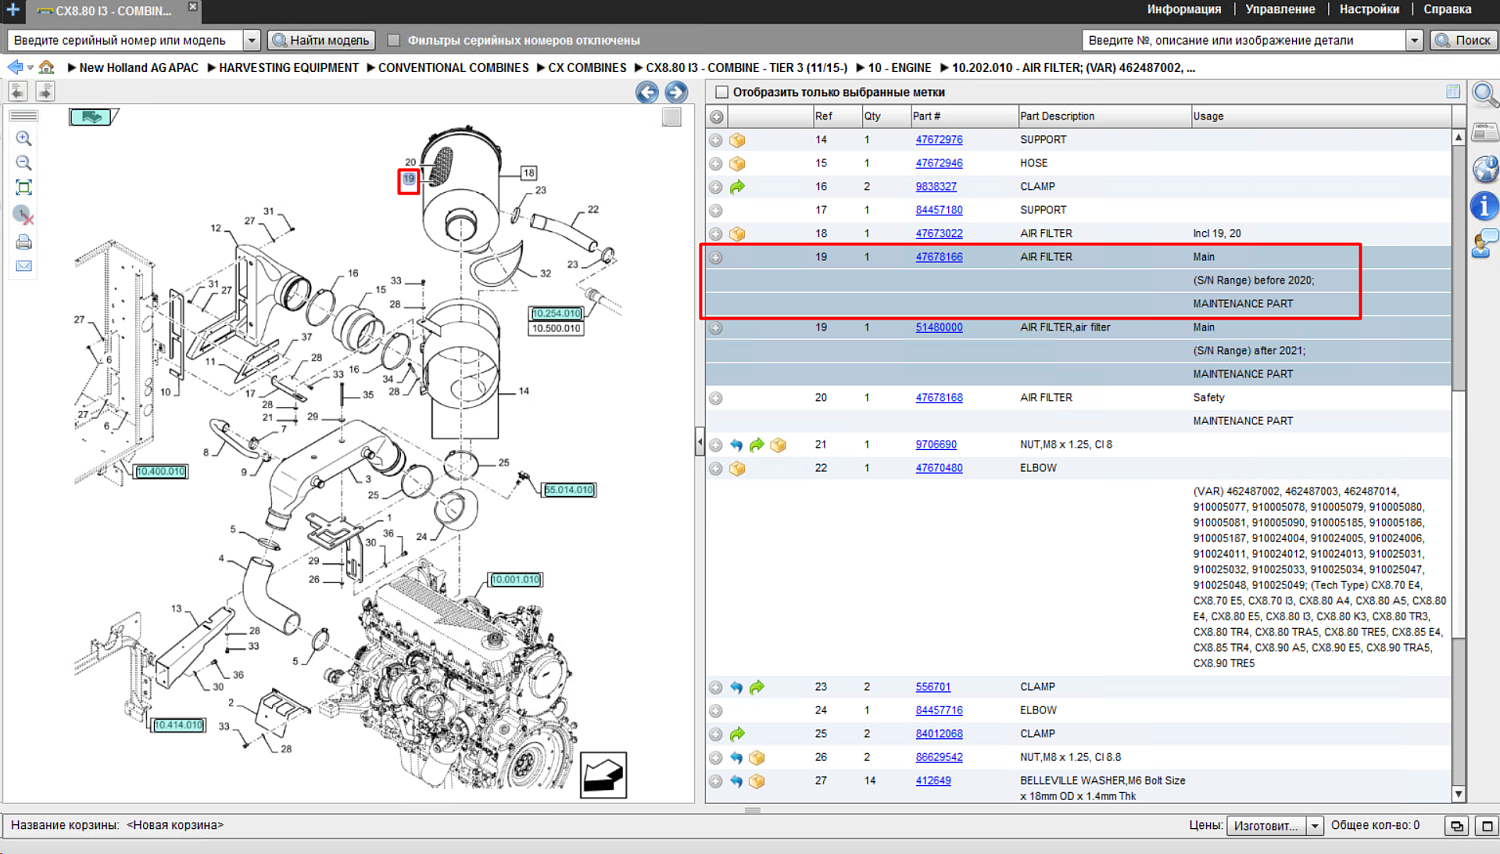The image size is (1500, 854).
Task: Click the diagram image mode icon
Action: pos(93,117)
